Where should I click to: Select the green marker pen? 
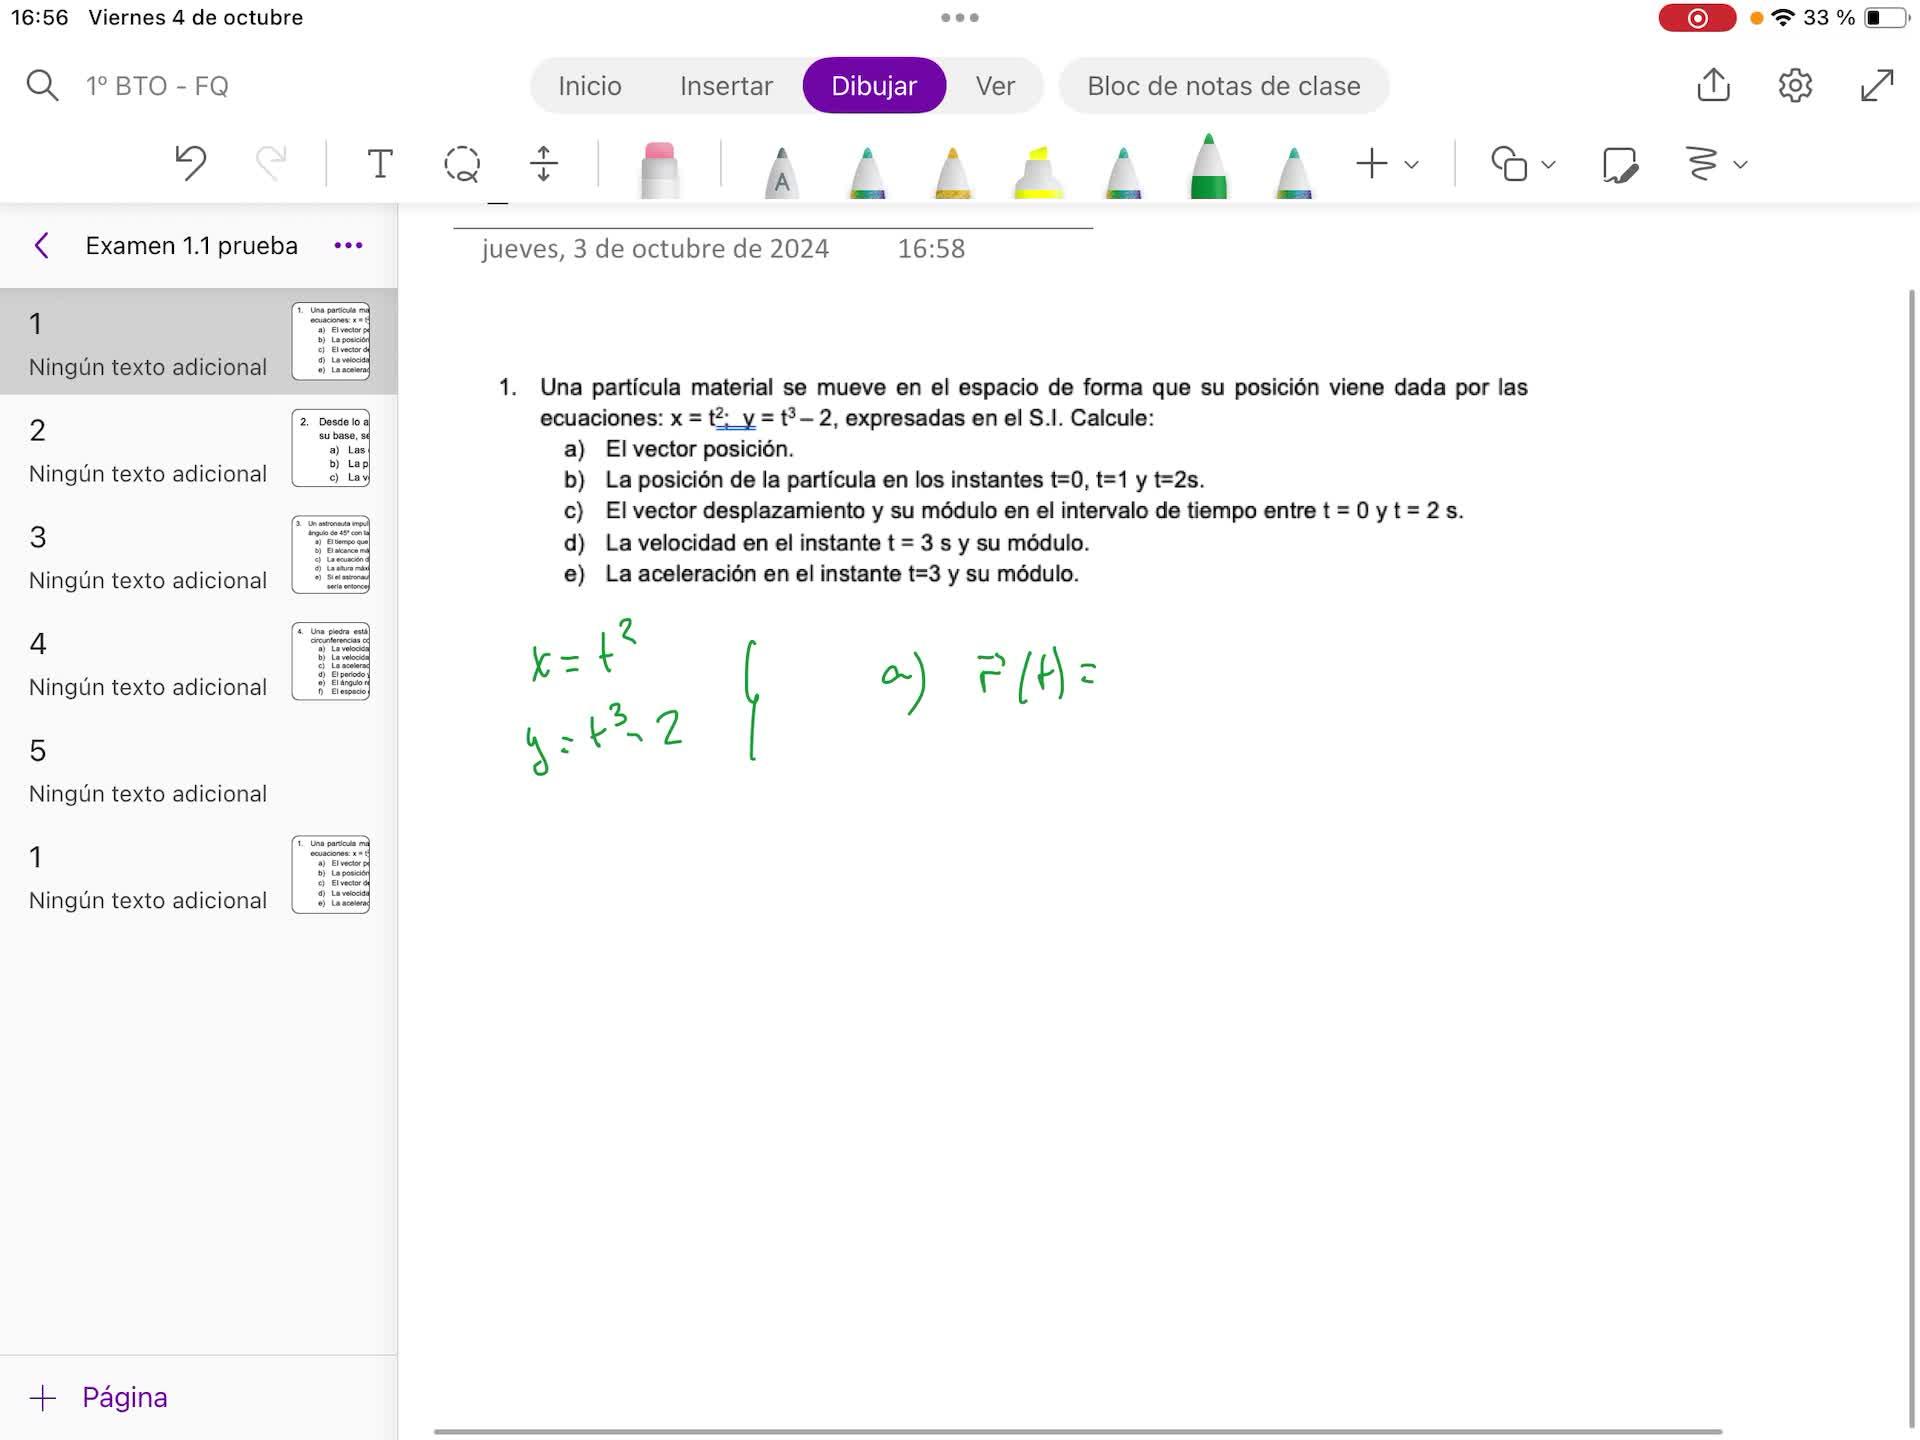tap(1208, 168)
